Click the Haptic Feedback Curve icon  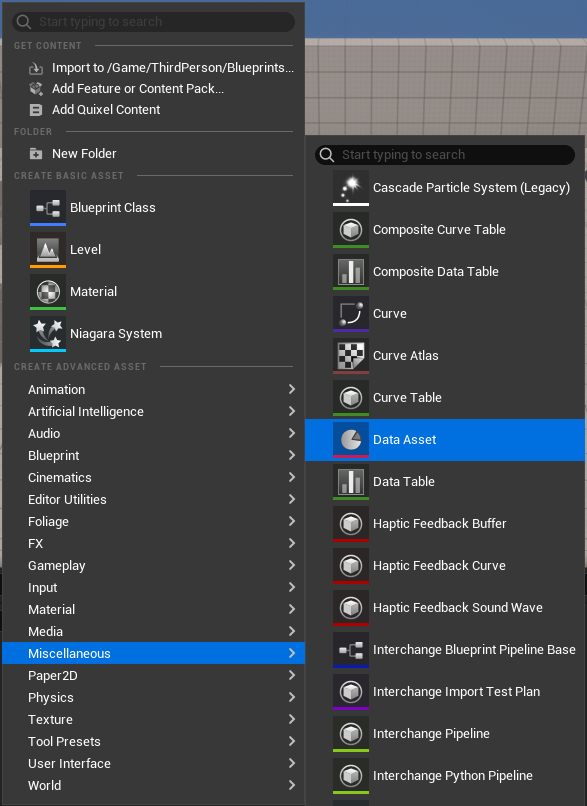pyautogui.click(x=351, y=566)
